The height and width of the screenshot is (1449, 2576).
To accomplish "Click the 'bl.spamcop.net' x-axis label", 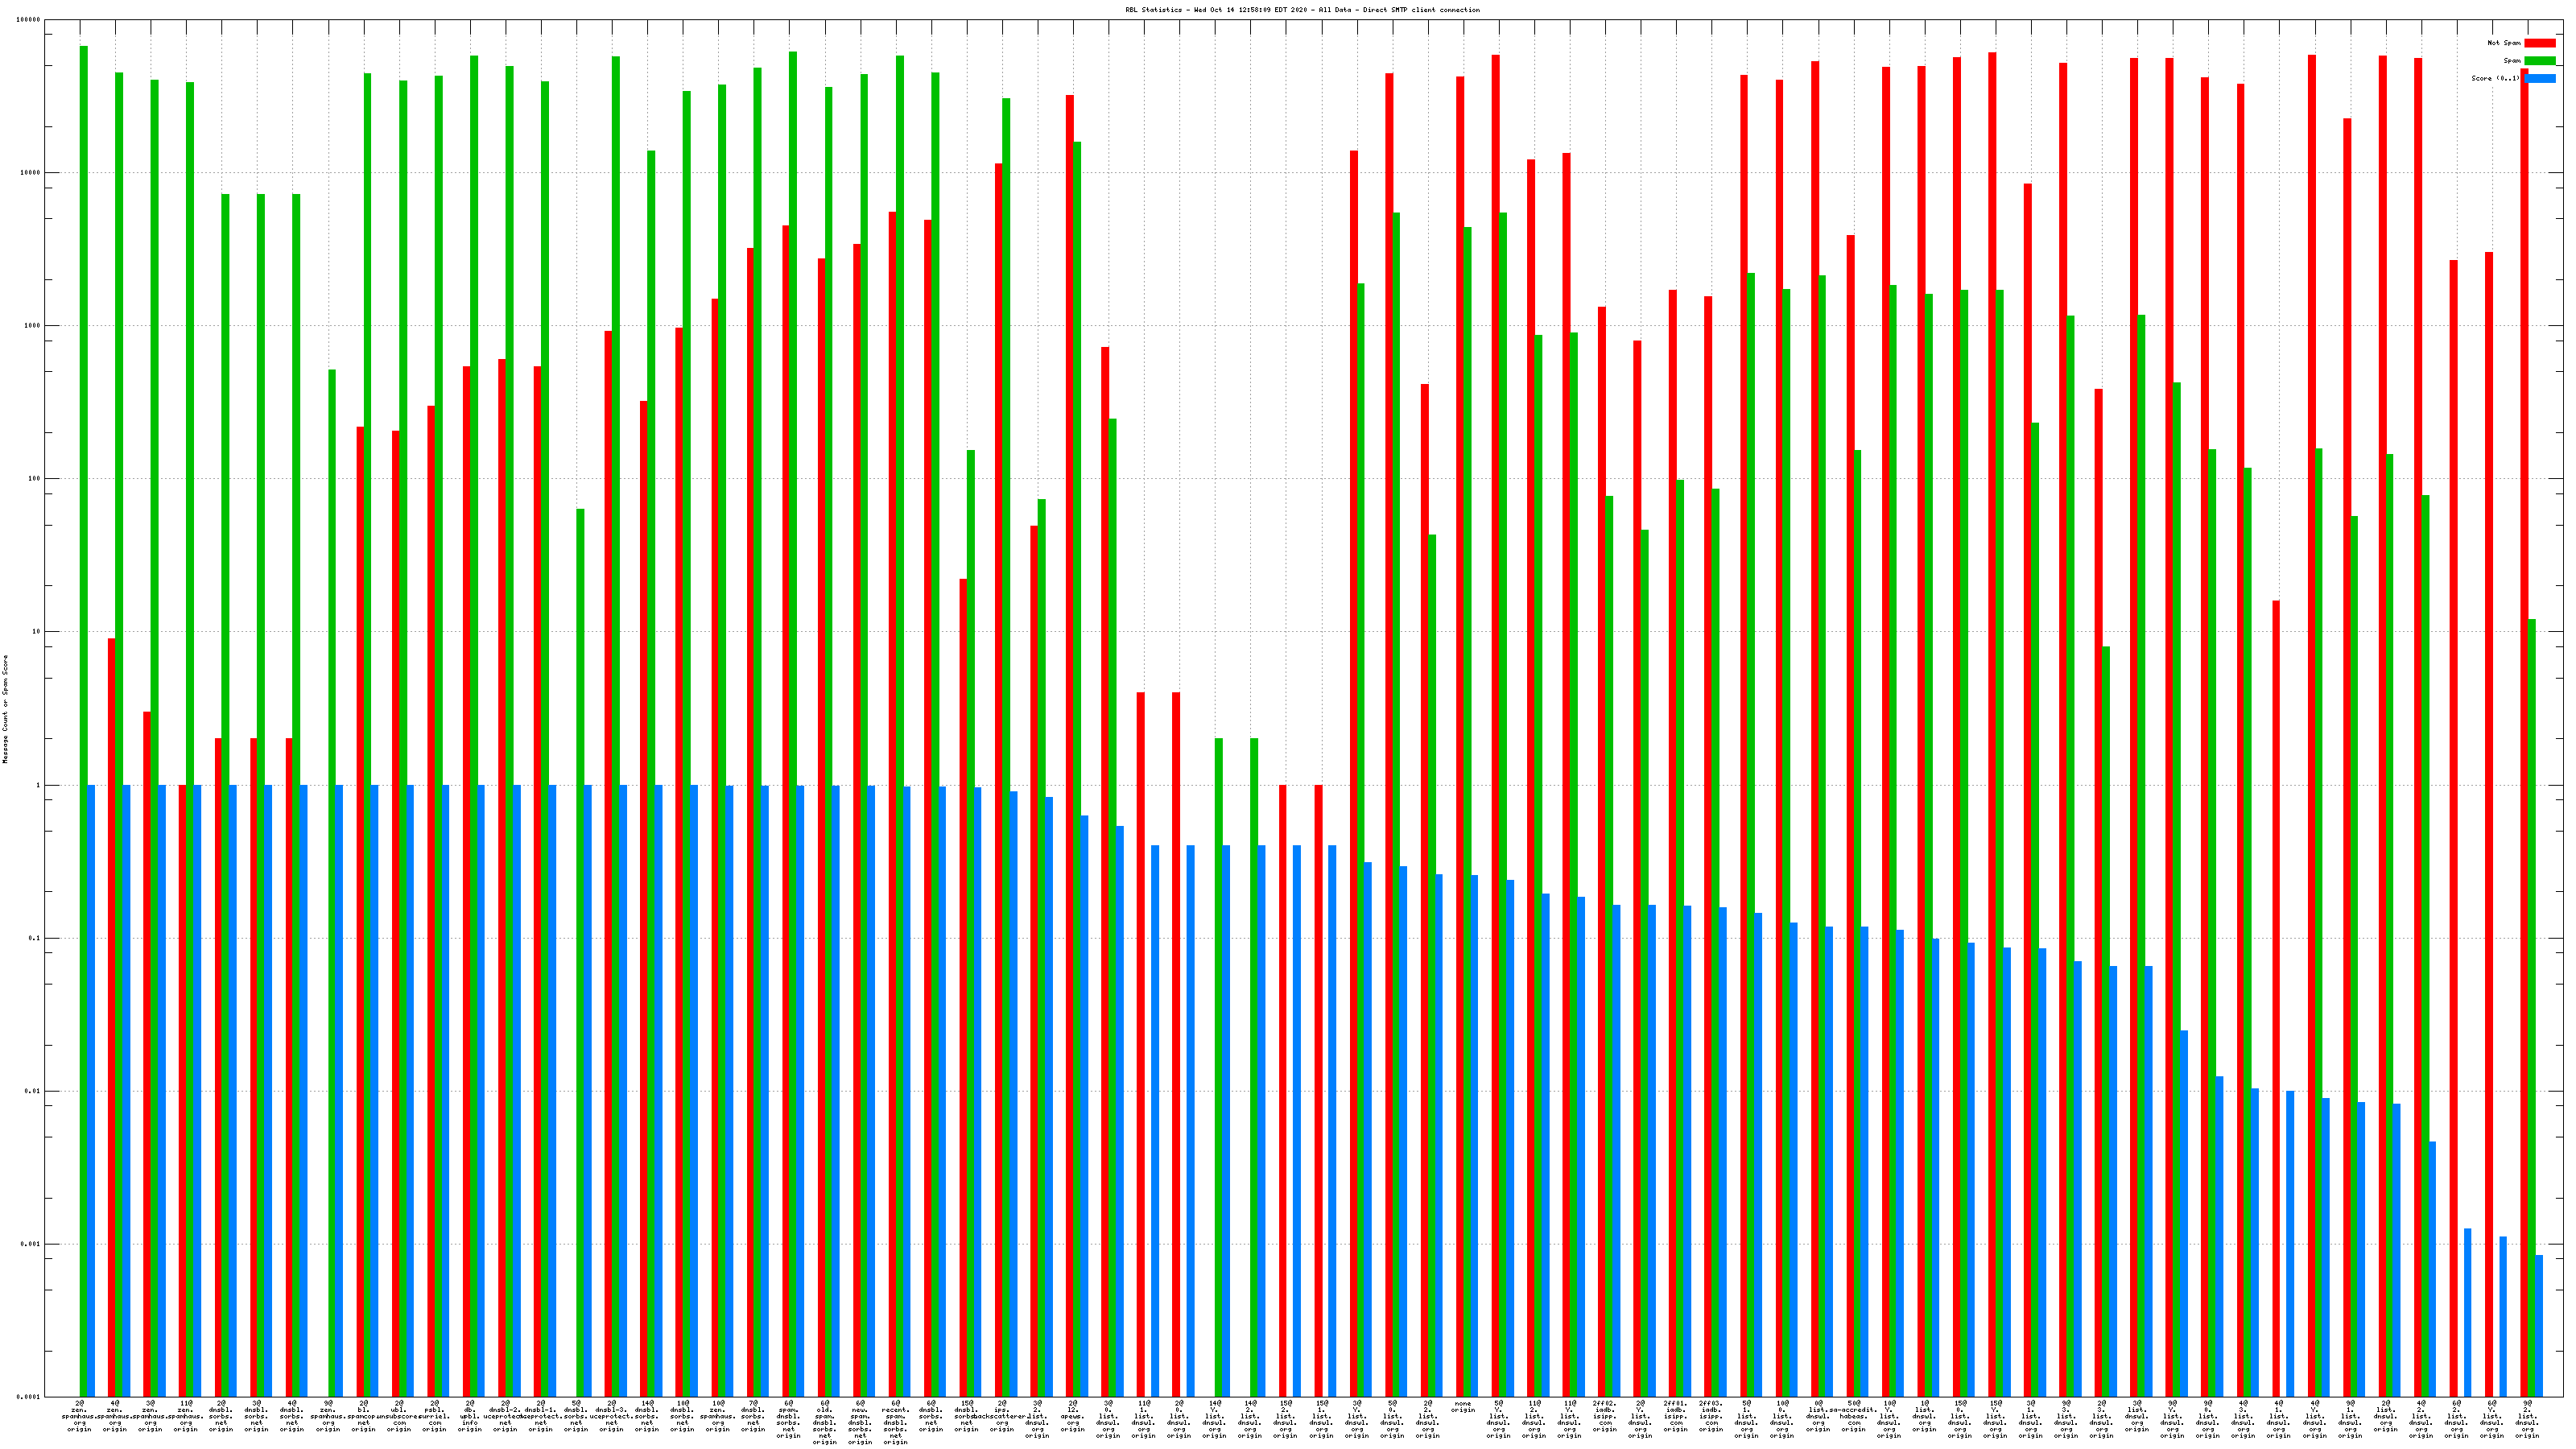I will [363, 1416].
